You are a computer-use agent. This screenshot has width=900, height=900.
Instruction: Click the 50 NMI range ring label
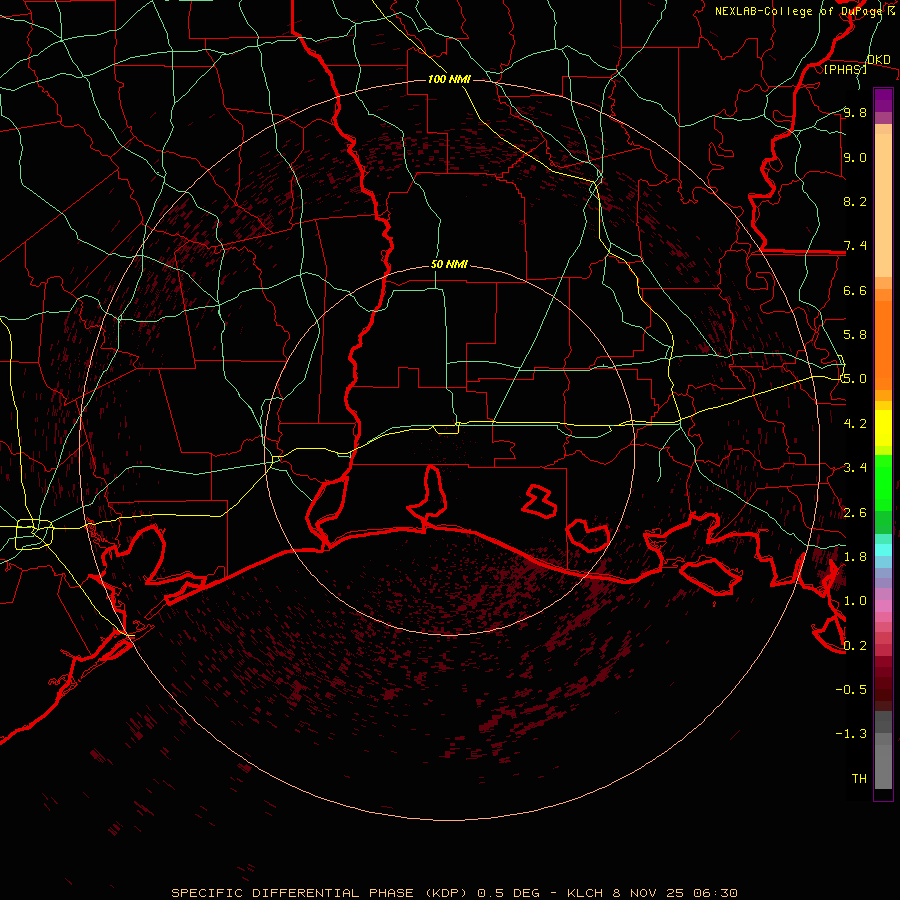449,265
